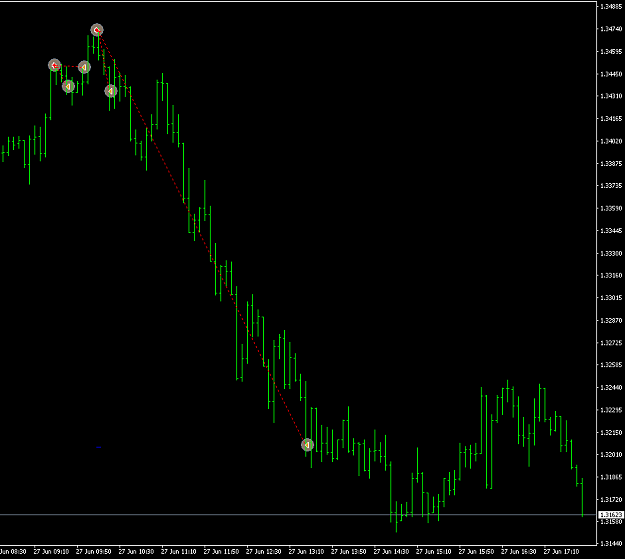The height and width of the screenshot is (559, 625).
Task: Click the price label 1.34450
Action: 611,74
